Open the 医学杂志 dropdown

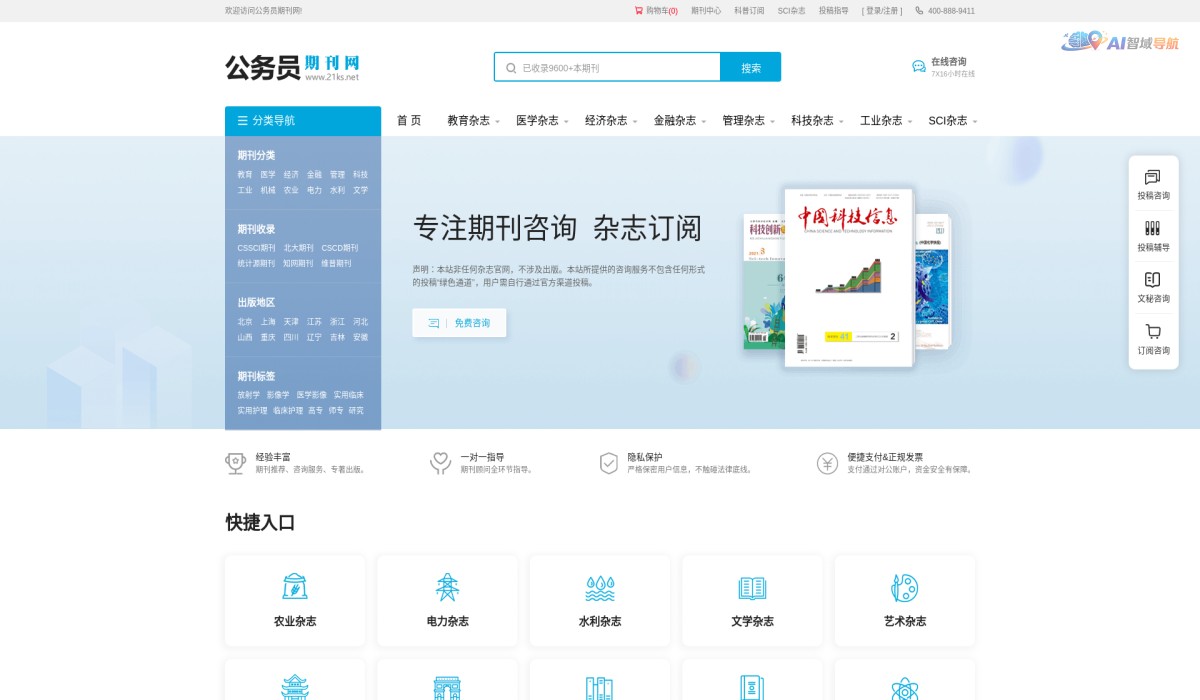click(537, 119)
